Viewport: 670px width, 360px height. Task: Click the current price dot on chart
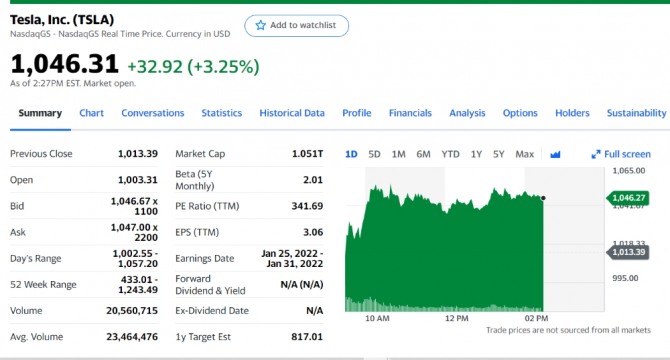[x=543, y=198]
